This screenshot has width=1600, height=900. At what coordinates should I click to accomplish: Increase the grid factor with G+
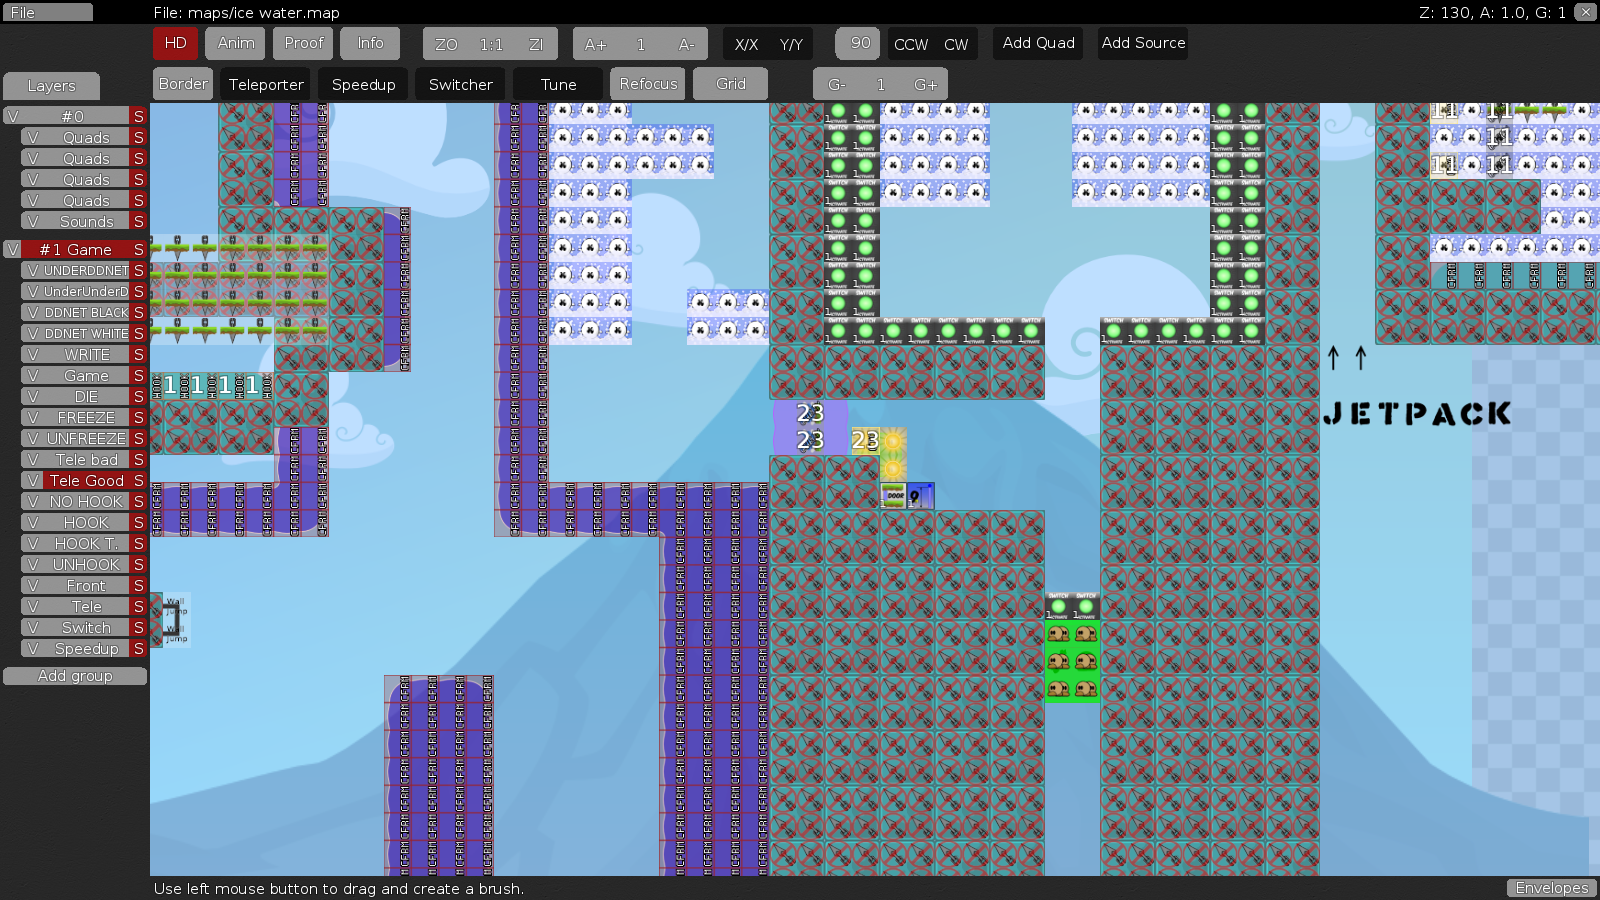[925, 84]
